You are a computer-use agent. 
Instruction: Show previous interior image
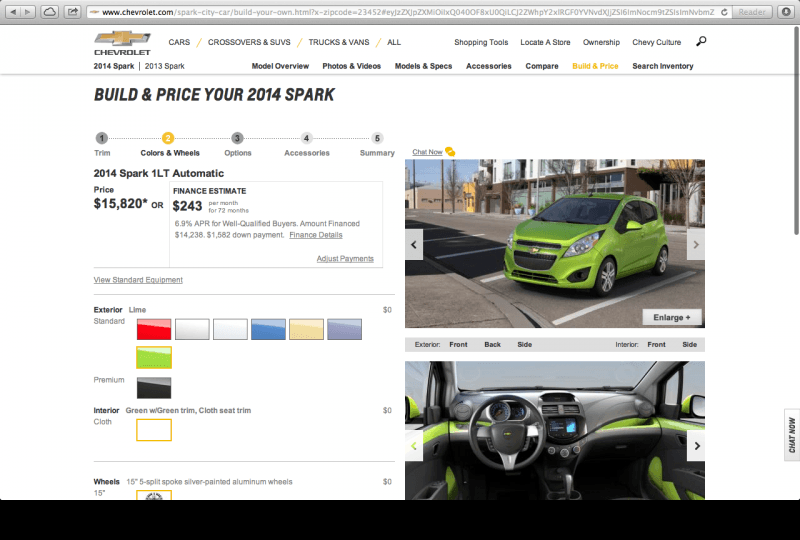pyautogui.click(x=414, y=446)
